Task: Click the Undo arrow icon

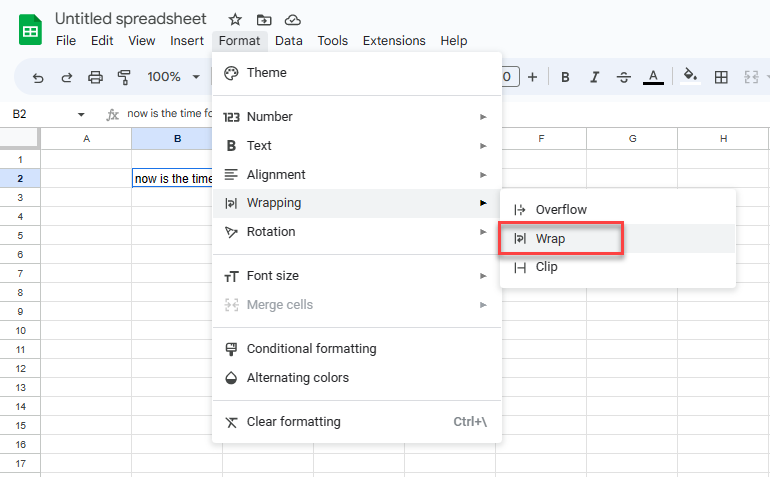Action: coord(38,77)
